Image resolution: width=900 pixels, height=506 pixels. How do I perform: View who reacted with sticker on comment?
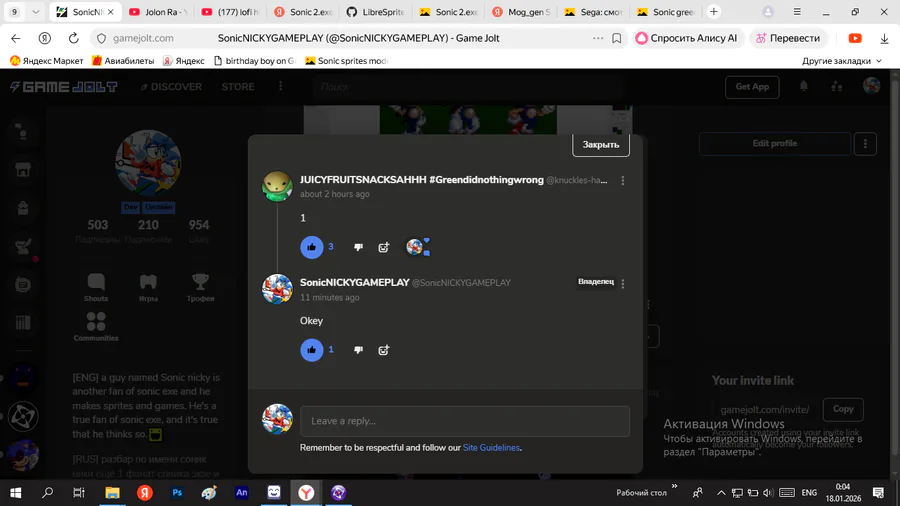pyautogui.click(x=418, y=247)
